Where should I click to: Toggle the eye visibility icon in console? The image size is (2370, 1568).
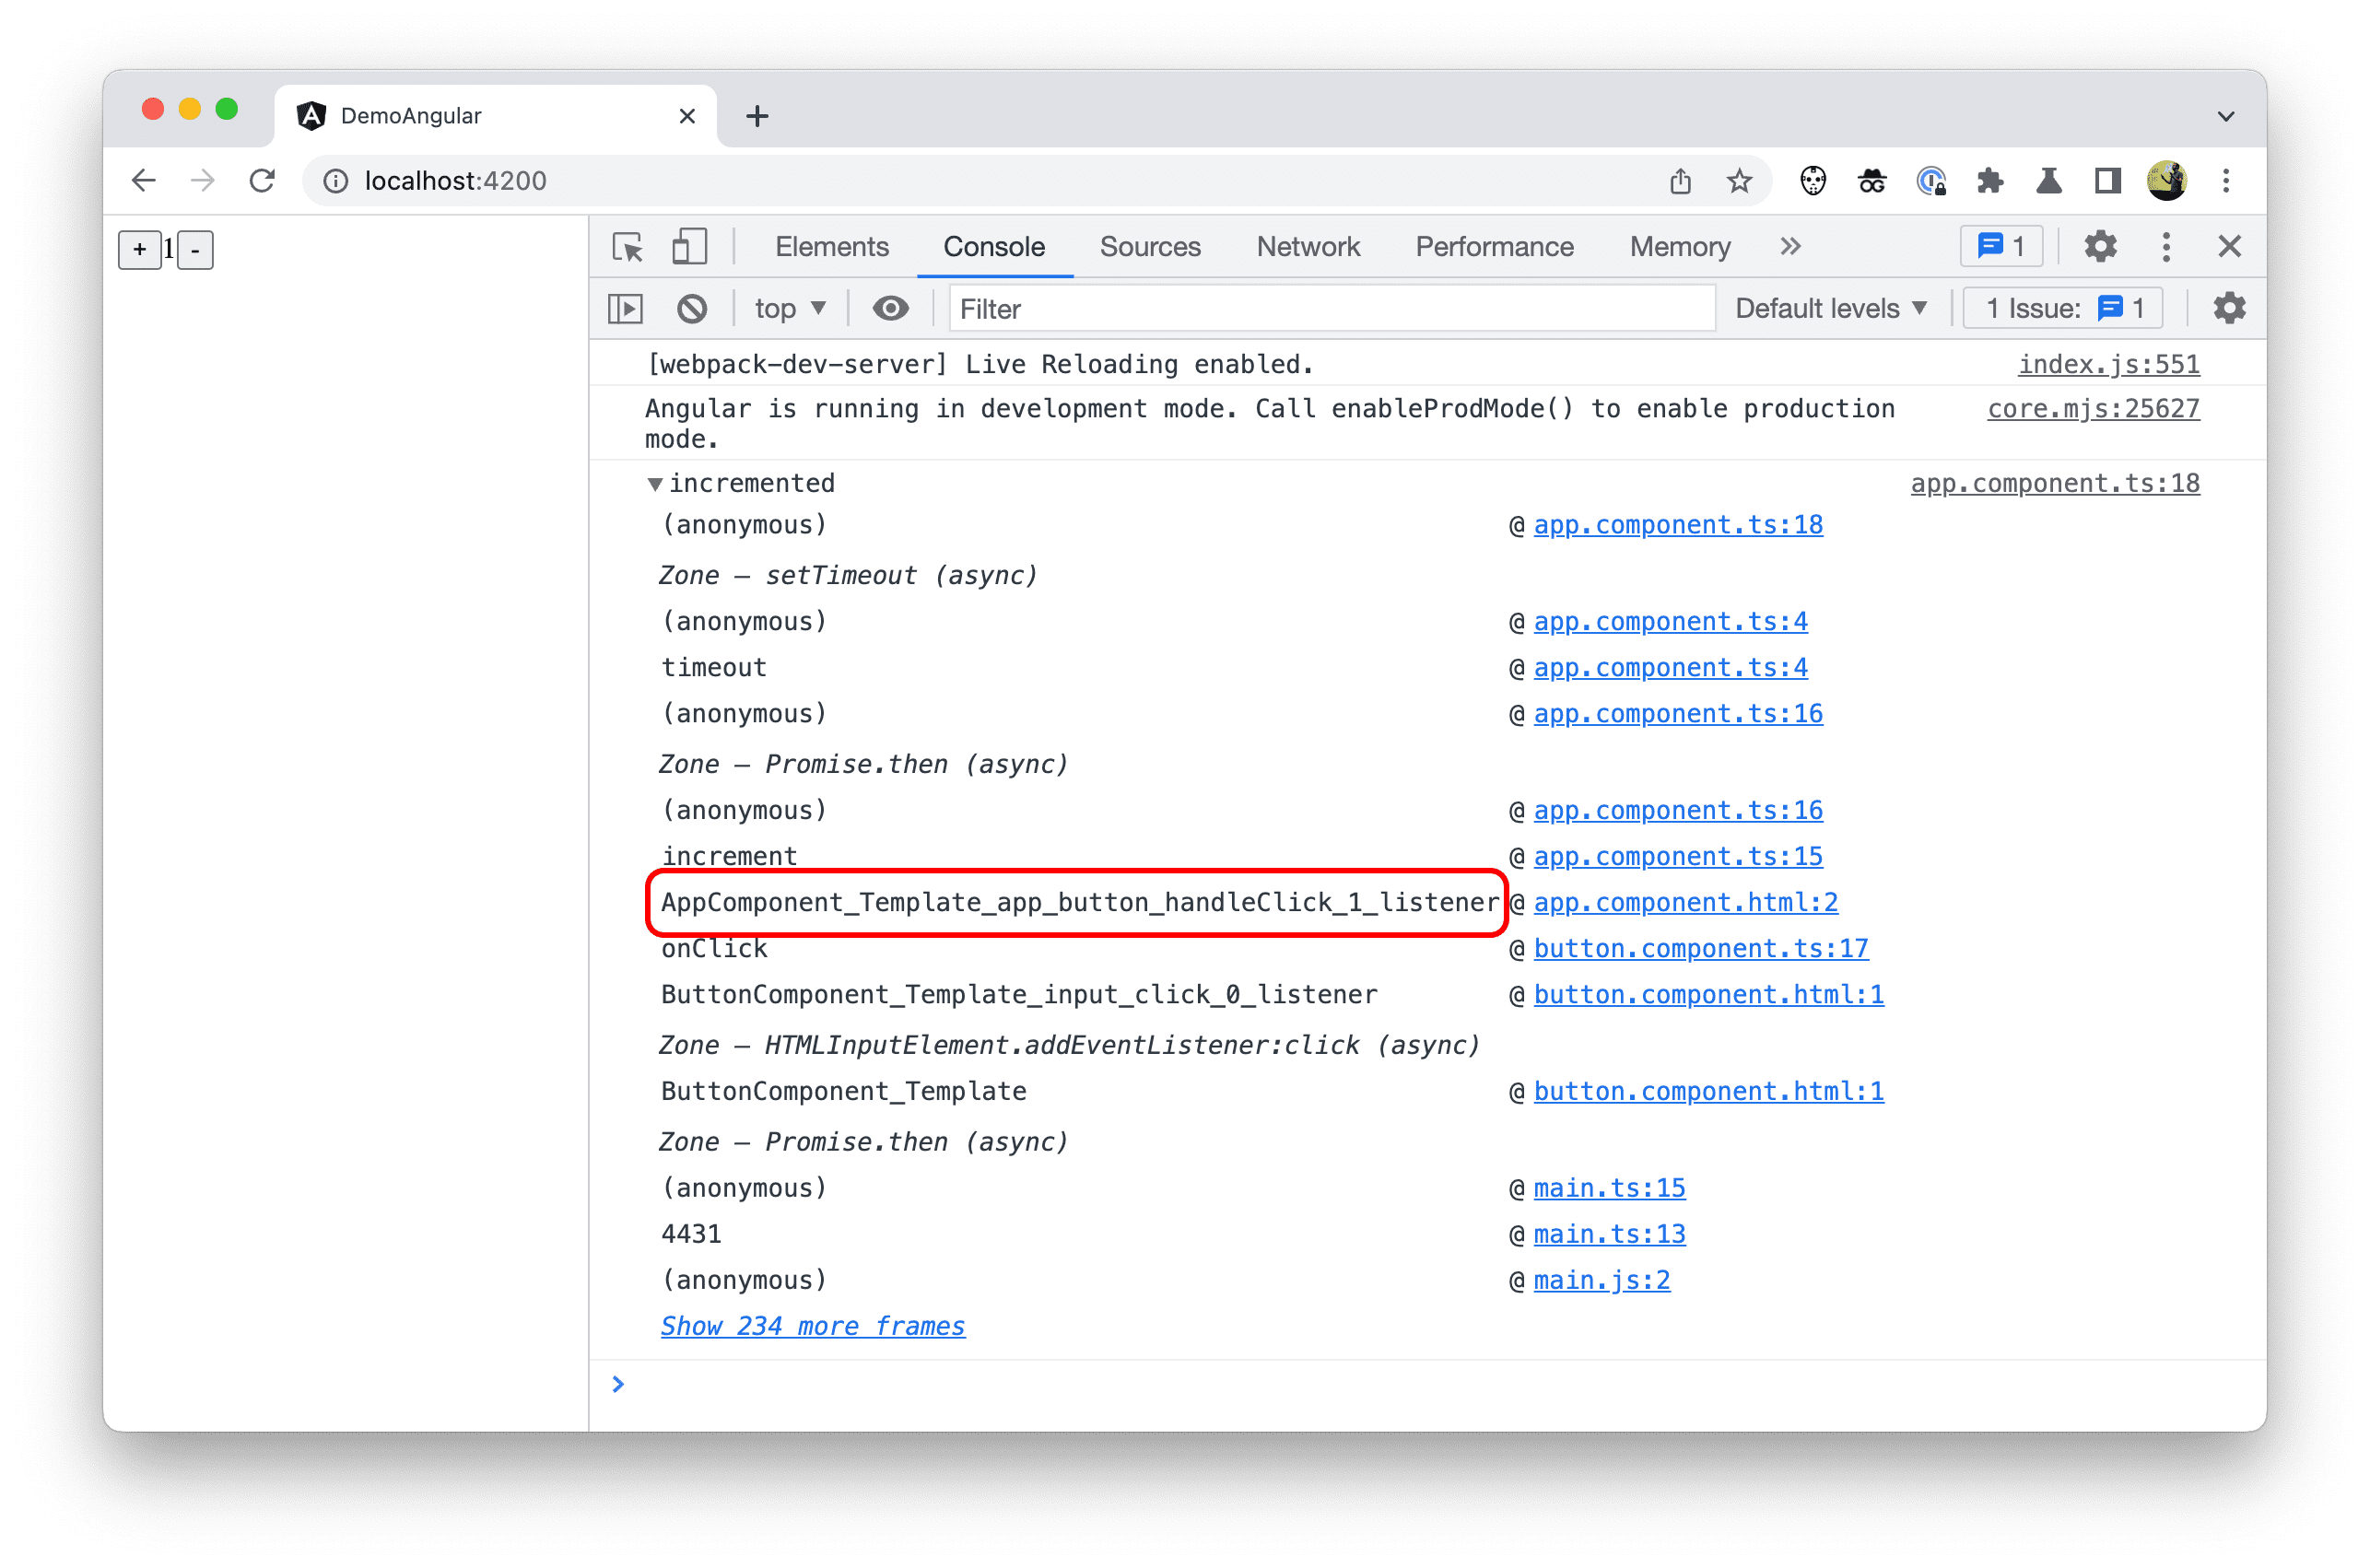pos(889,310)
